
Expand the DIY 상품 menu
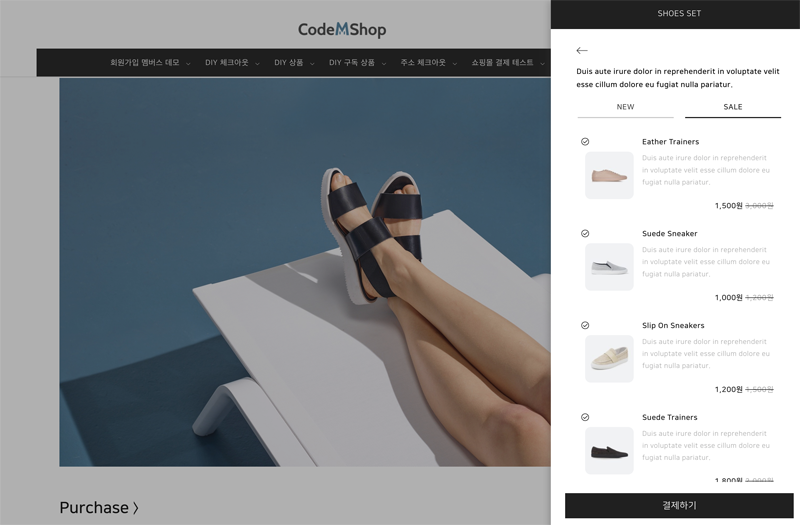[x=294, y=63]
